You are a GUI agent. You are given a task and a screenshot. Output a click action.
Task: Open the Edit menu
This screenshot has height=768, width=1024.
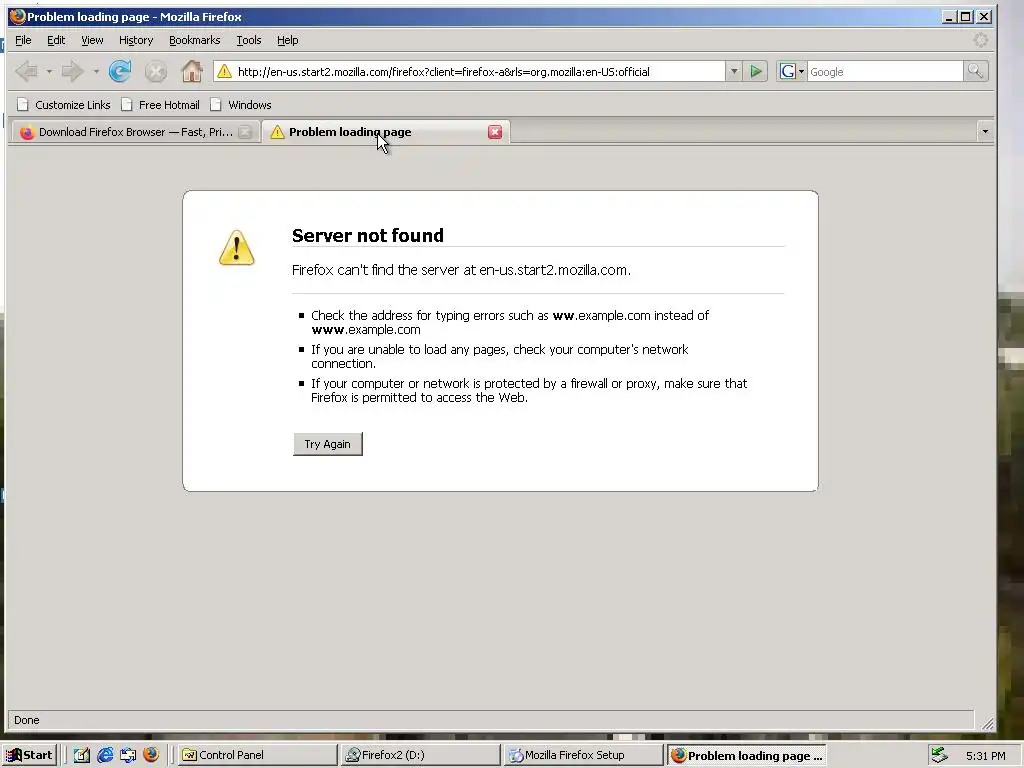point(56,40)
